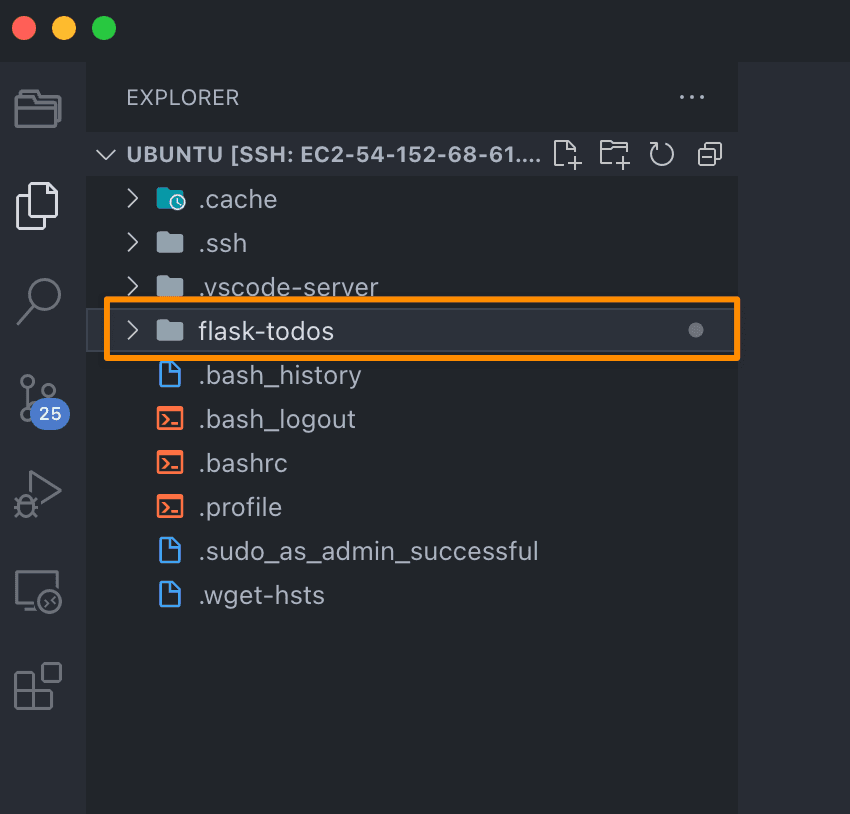Open the .bash_logout file
Viewport: 850px width, 814px height.
click(x=276, y=419)
